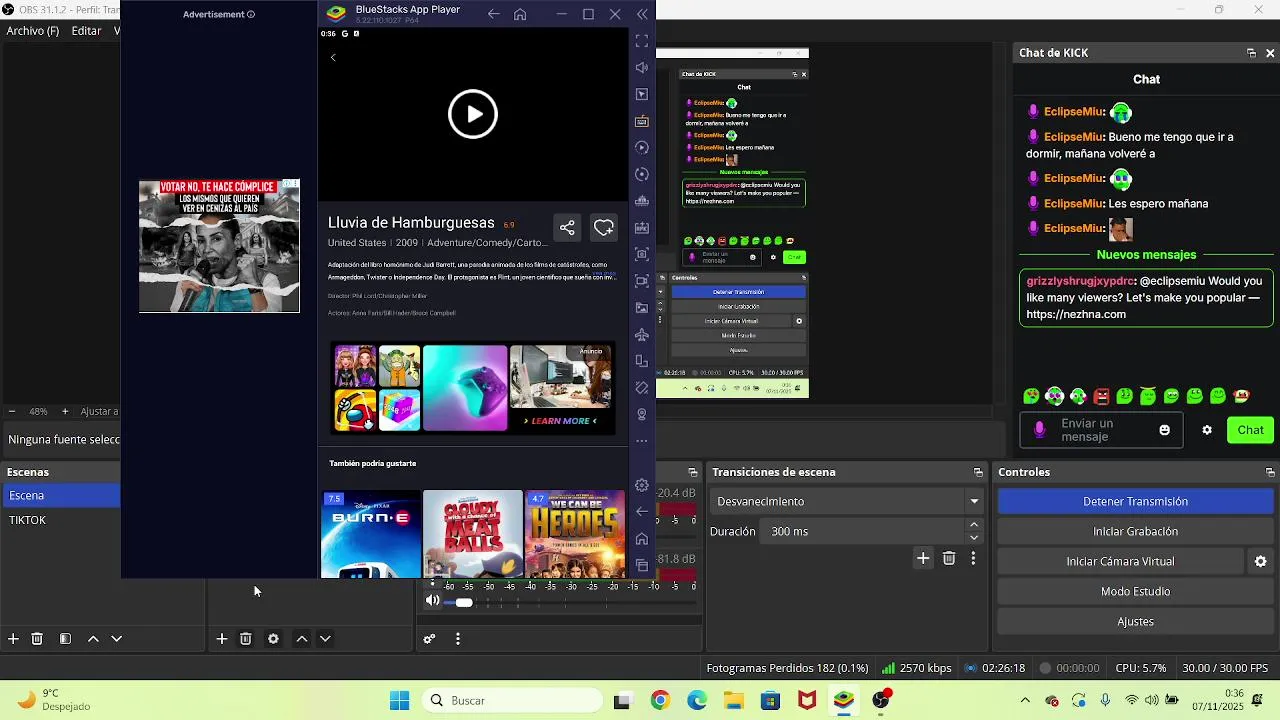The image size is (1280, 720).
Task: Remove transition trash icon
Action: tap(949, 558)
